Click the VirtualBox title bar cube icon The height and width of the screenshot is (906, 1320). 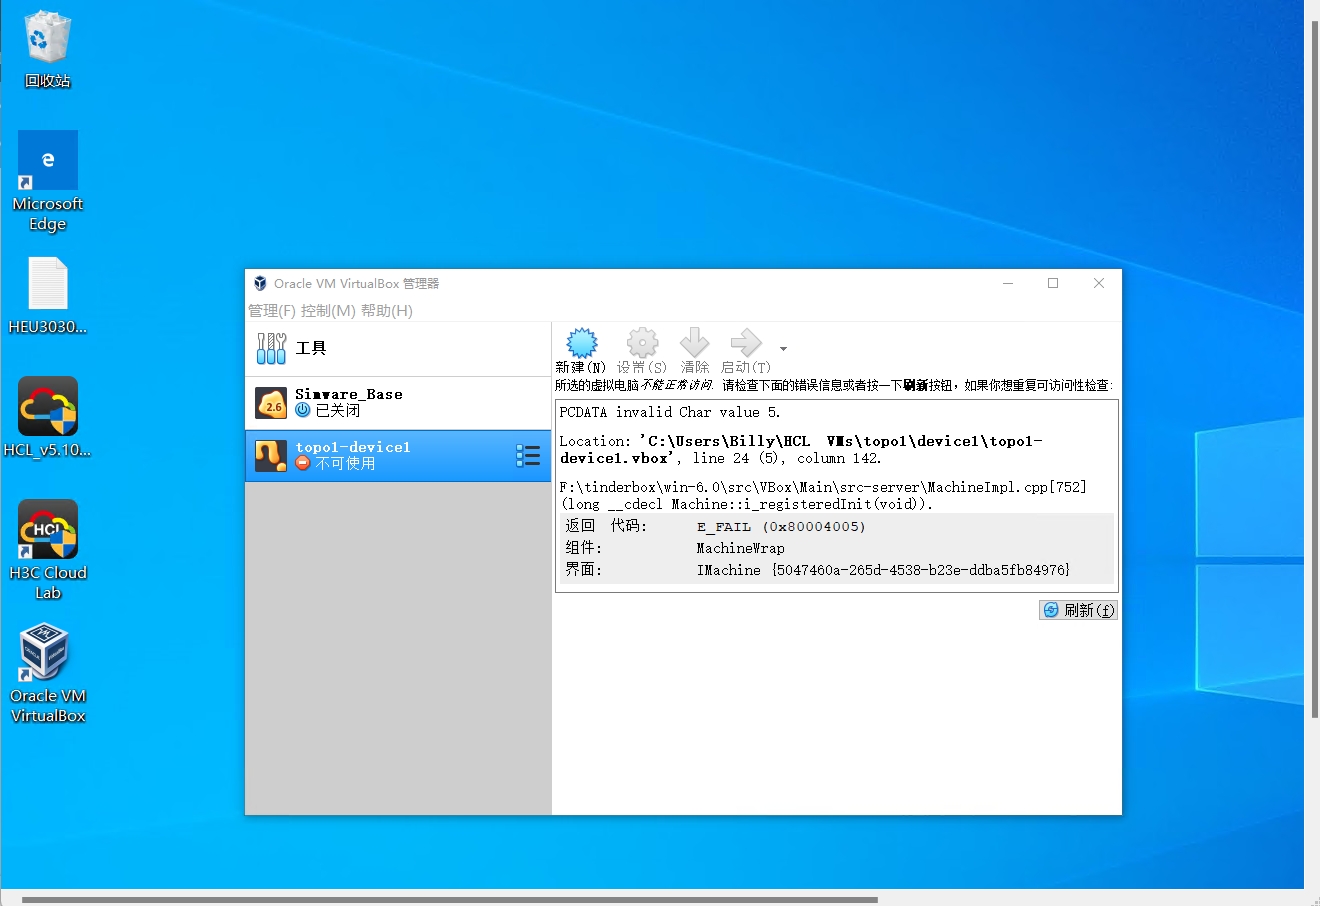point(260,283)
